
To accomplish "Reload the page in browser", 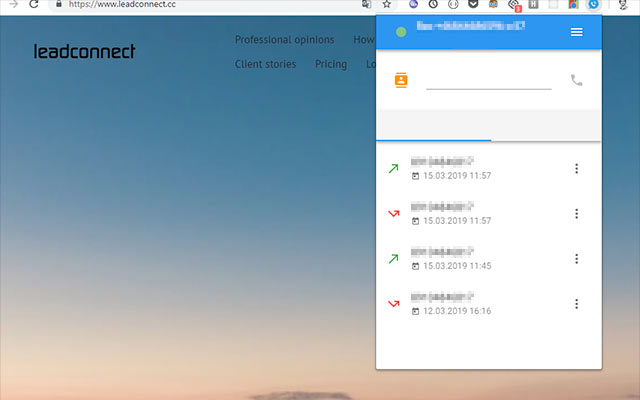I will coord(33,4).
